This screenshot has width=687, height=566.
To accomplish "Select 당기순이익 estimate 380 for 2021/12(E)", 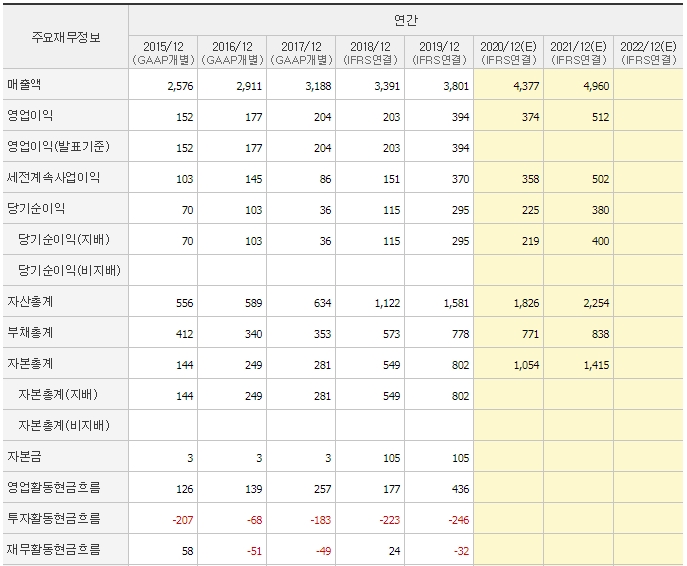I will tap(600, 210).
